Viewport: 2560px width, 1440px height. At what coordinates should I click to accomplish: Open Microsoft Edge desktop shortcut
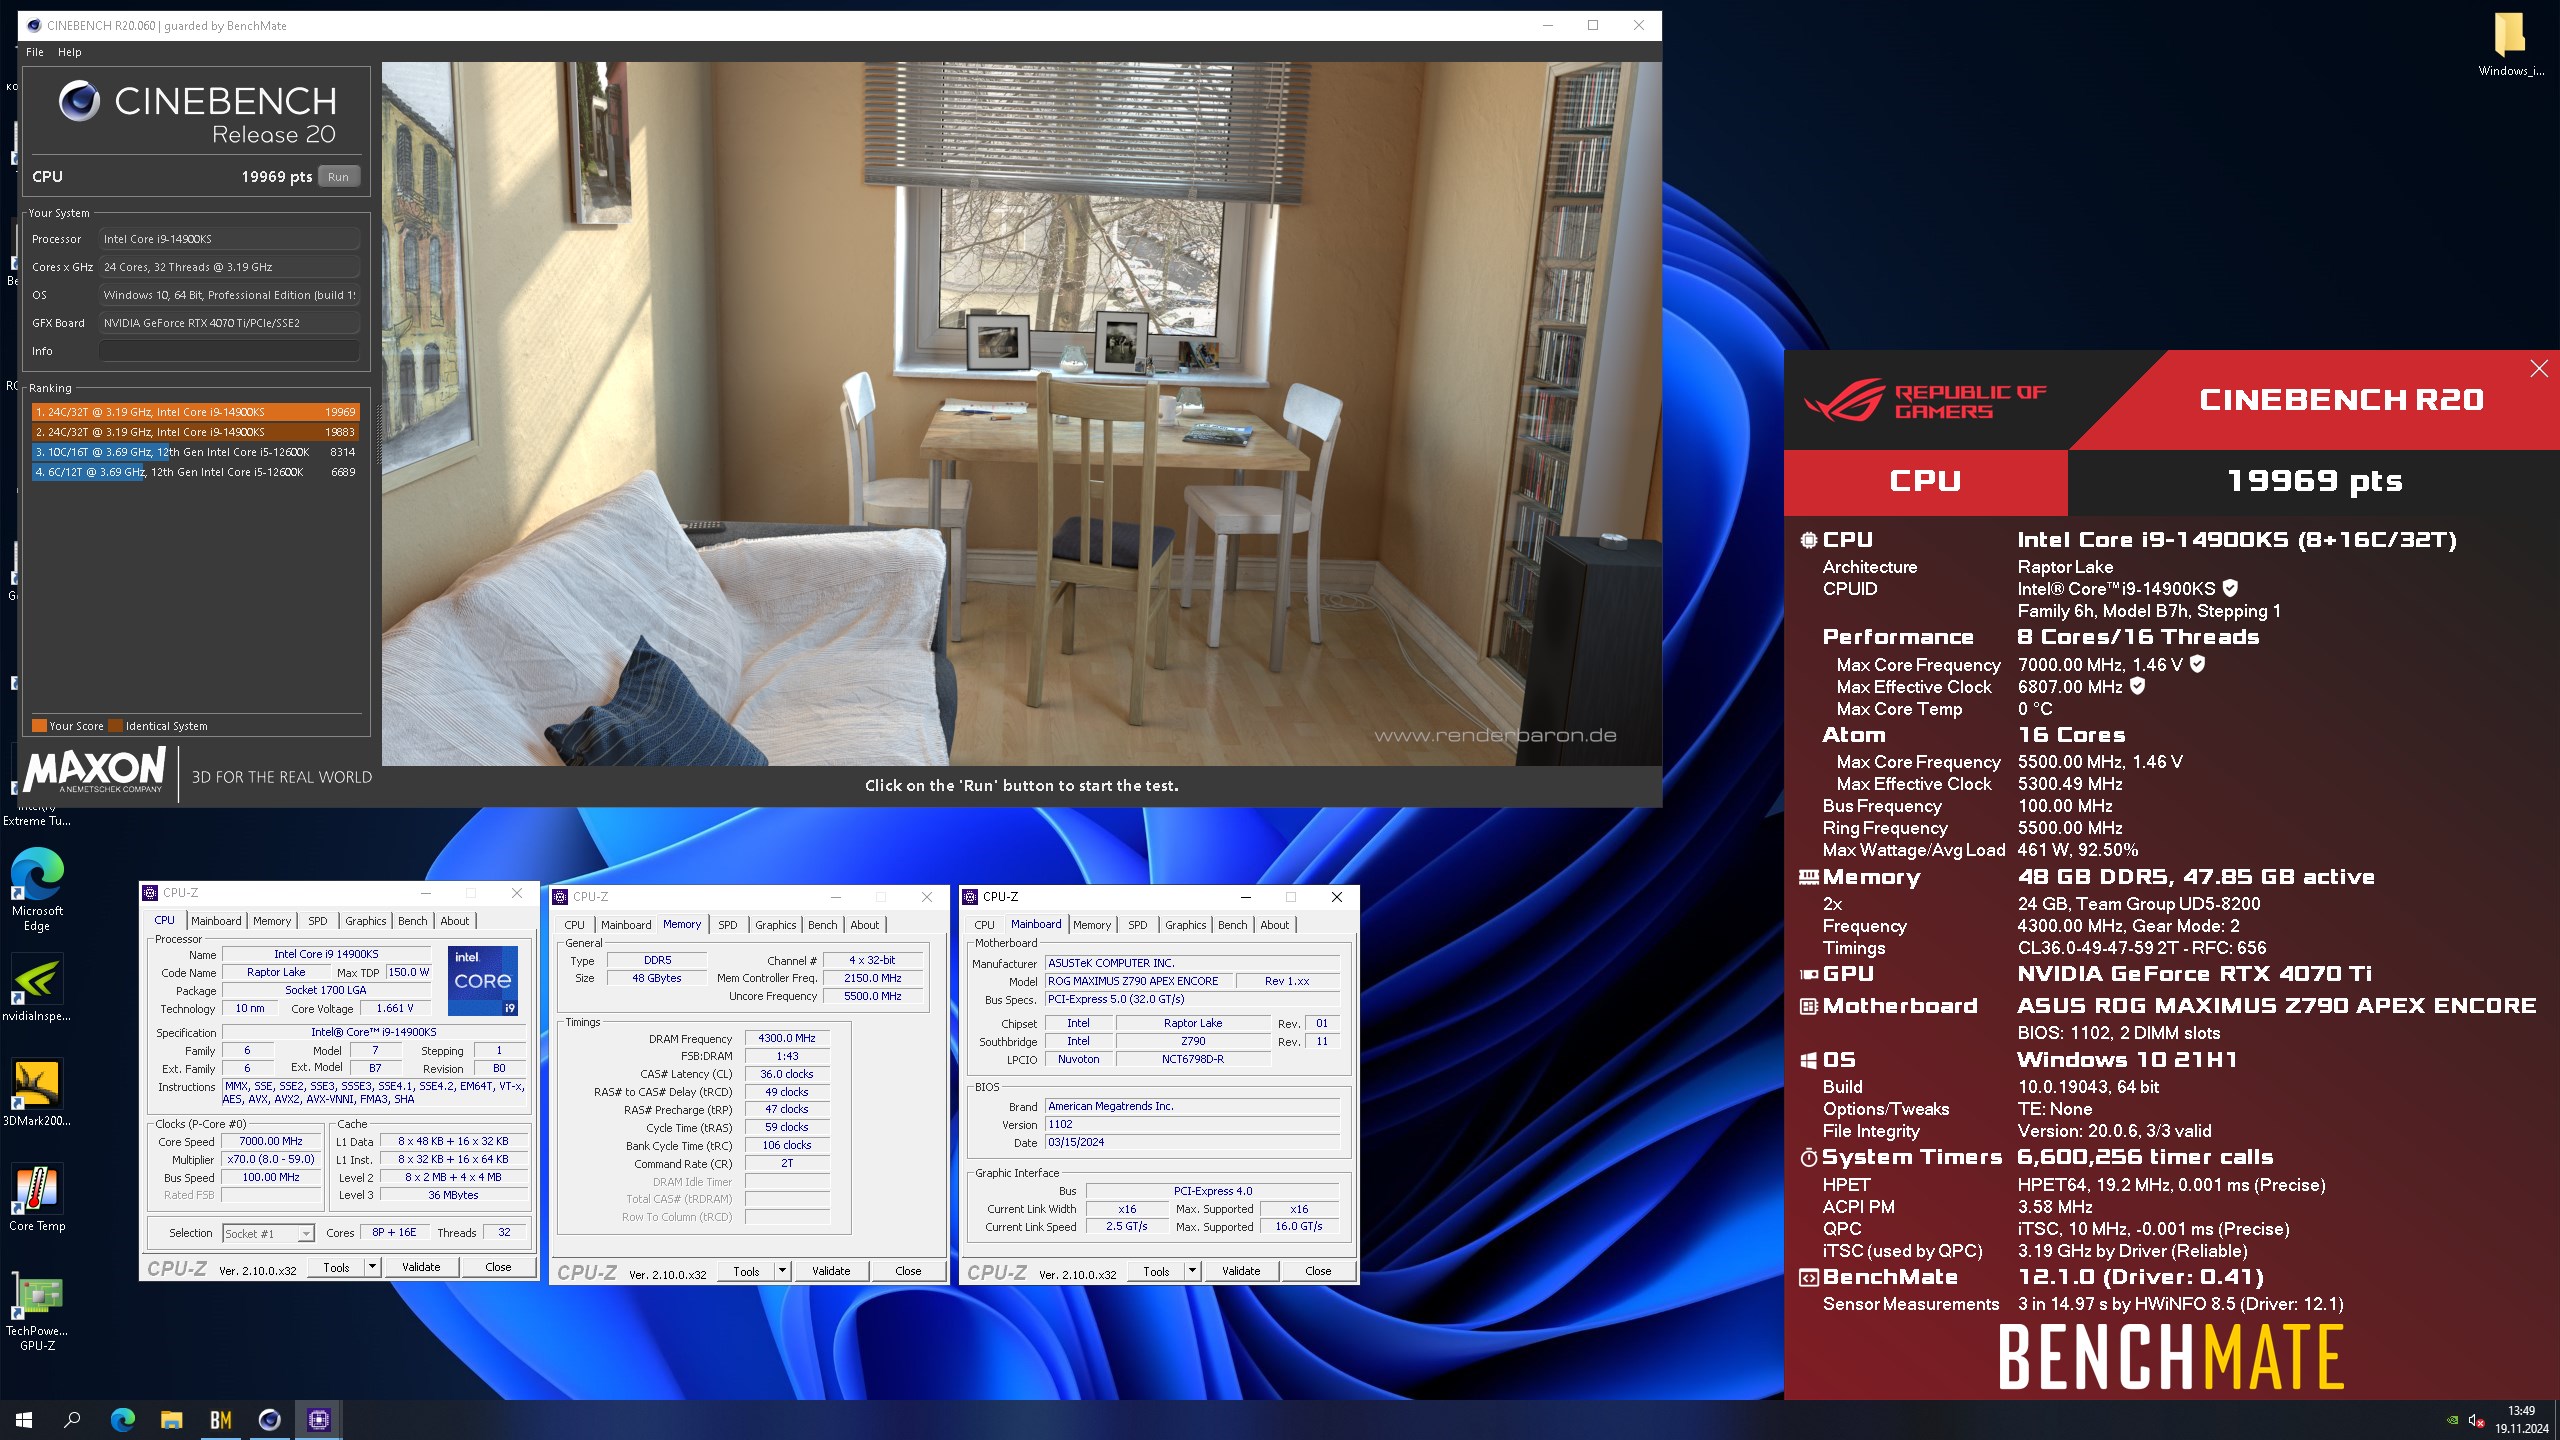(x=37, y=888)
